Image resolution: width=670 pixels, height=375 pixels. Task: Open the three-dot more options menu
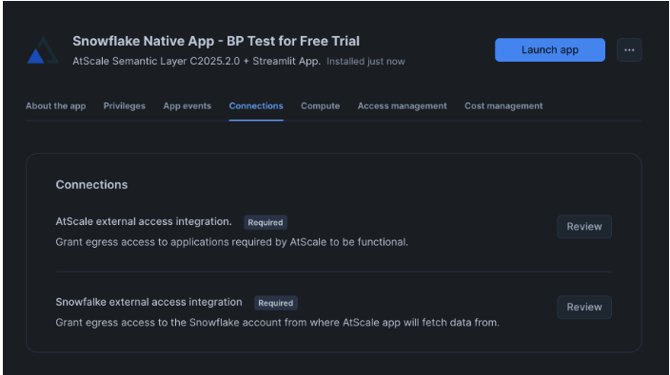tap(629, 50)
